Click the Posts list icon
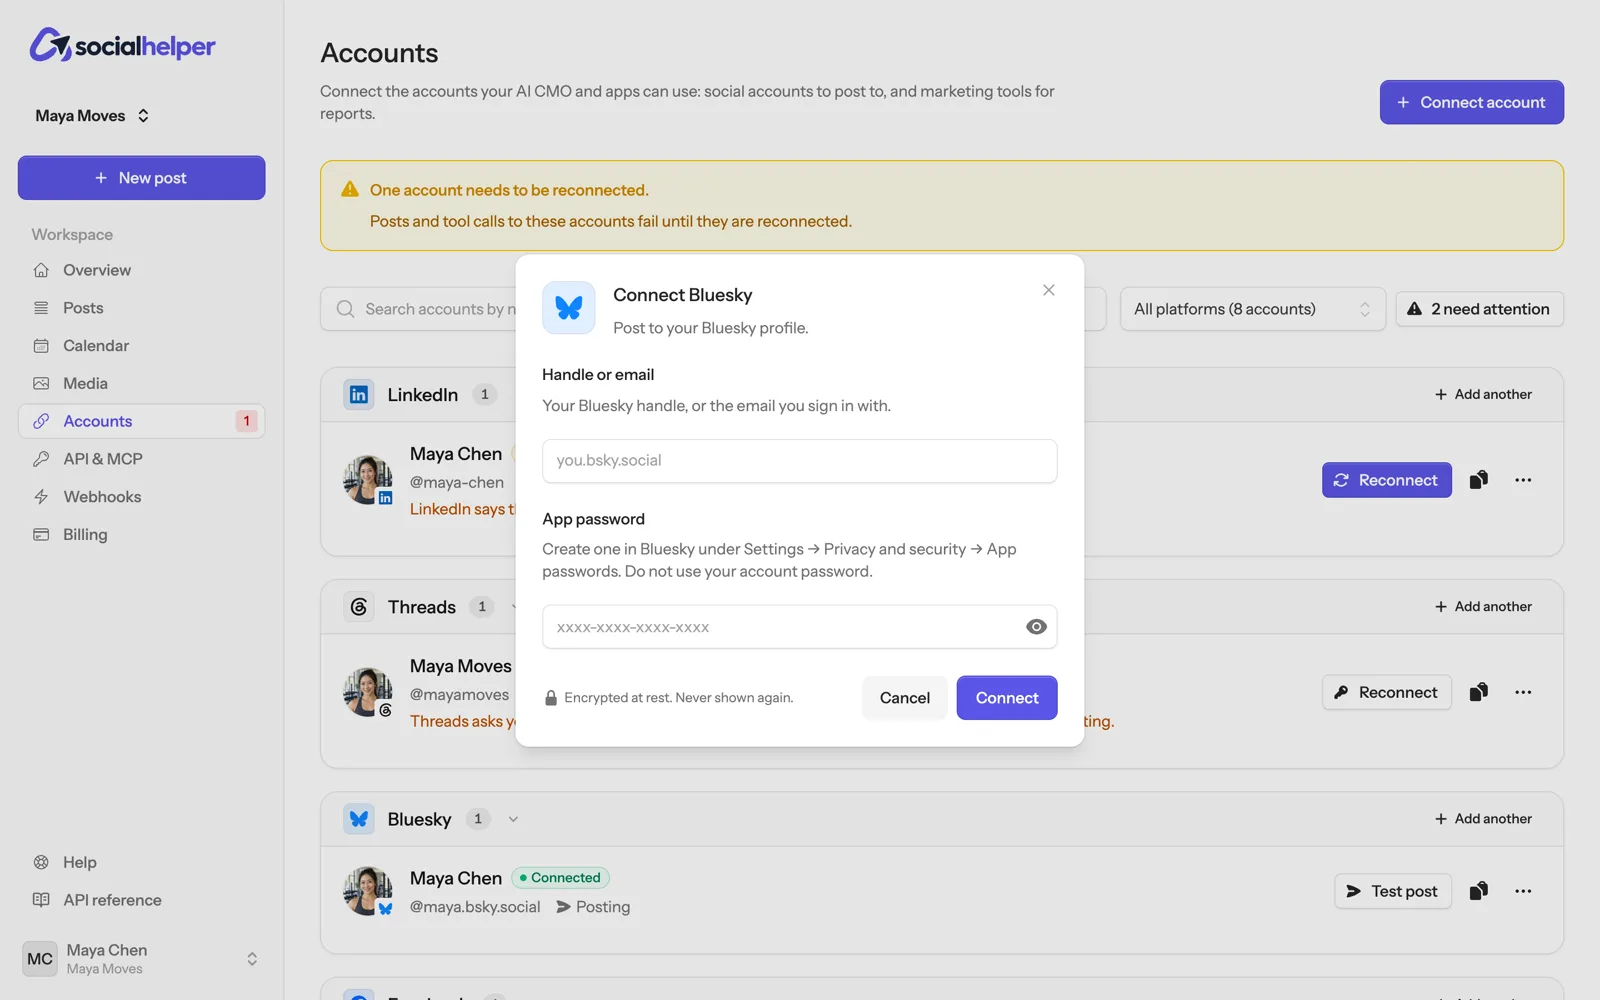This screenshot has width=1600, height=1000. point(41,308)
